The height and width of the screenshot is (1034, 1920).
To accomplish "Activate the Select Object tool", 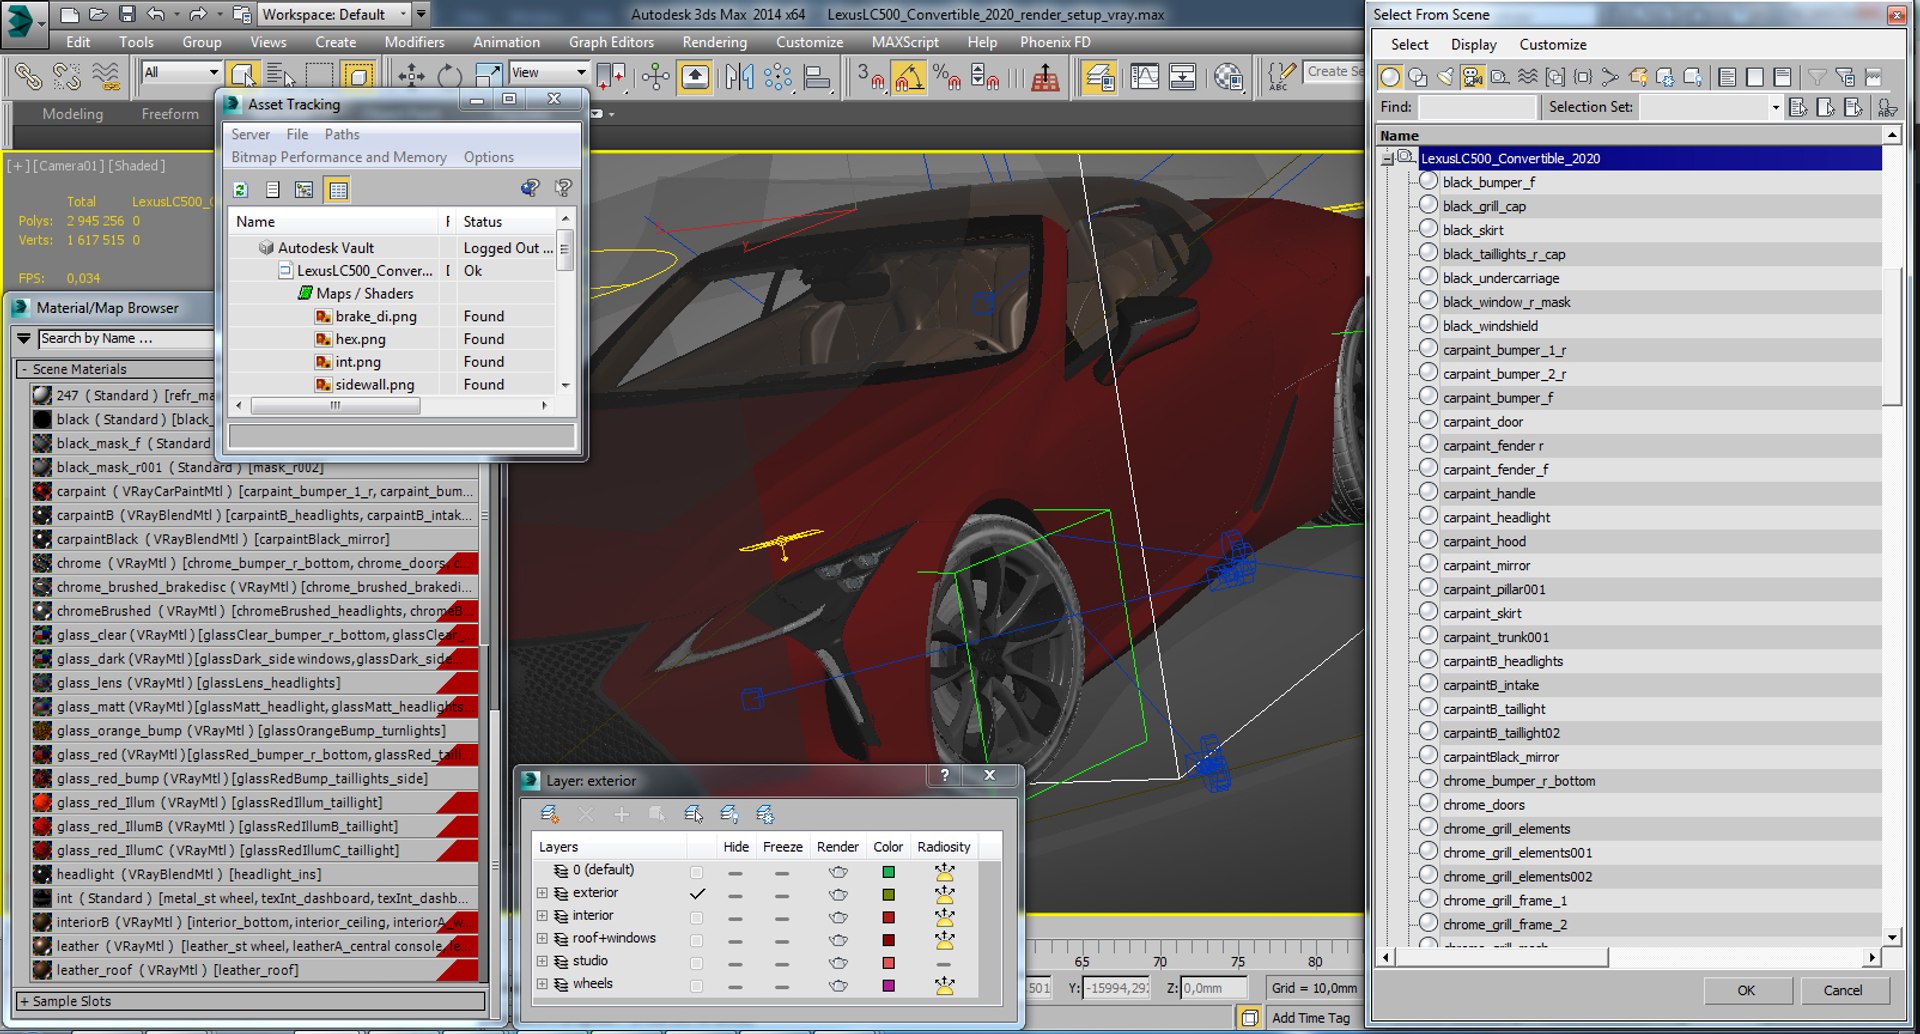I will coord(243,76).
